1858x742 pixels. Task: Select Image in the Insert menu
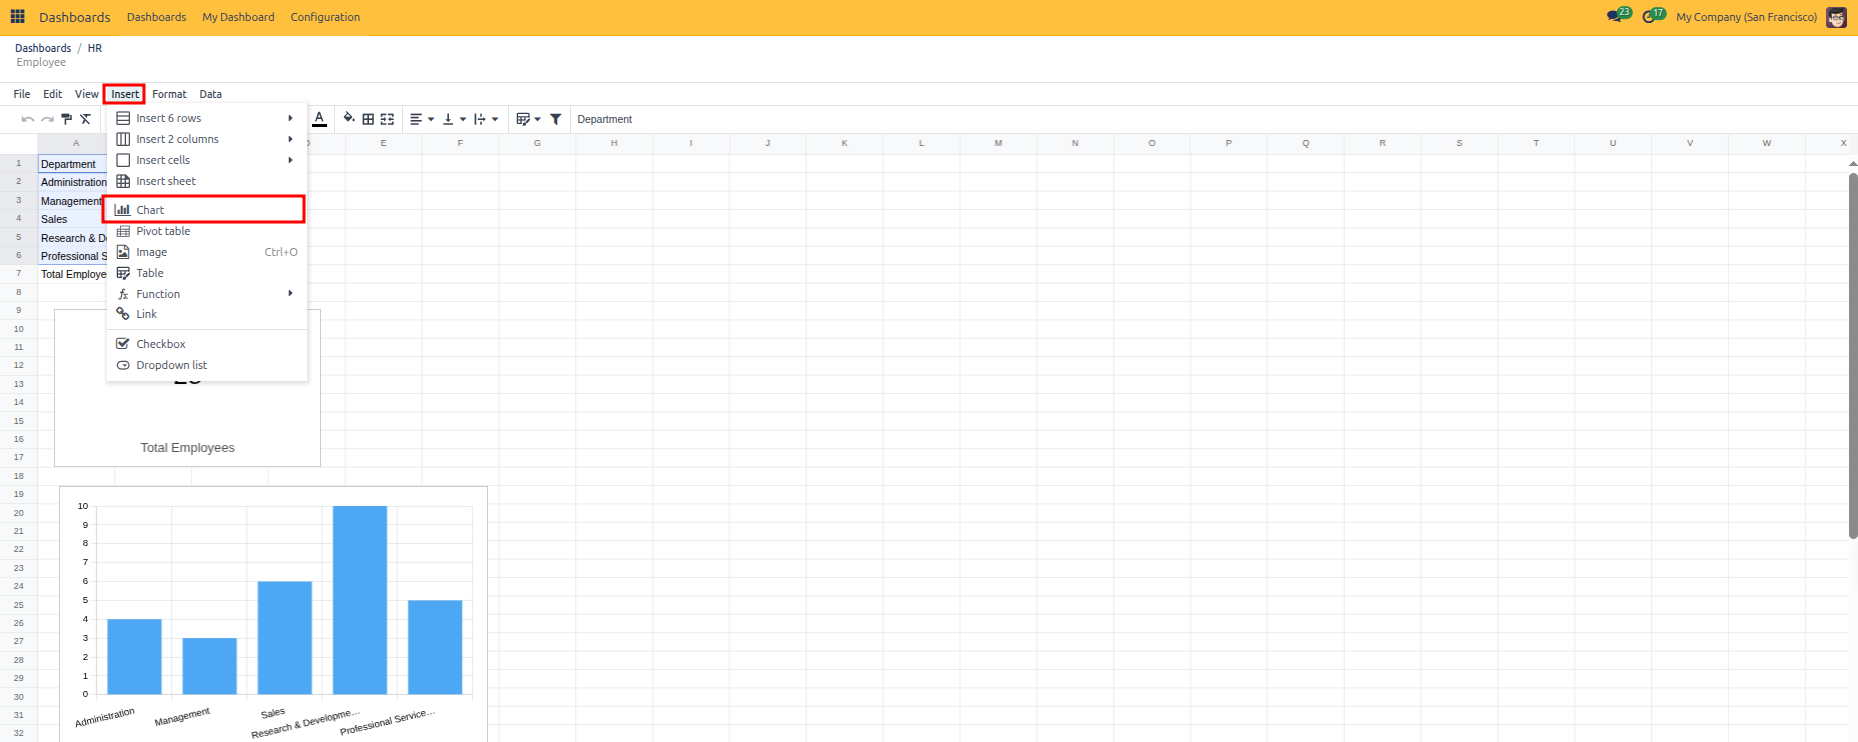(206, 252)
